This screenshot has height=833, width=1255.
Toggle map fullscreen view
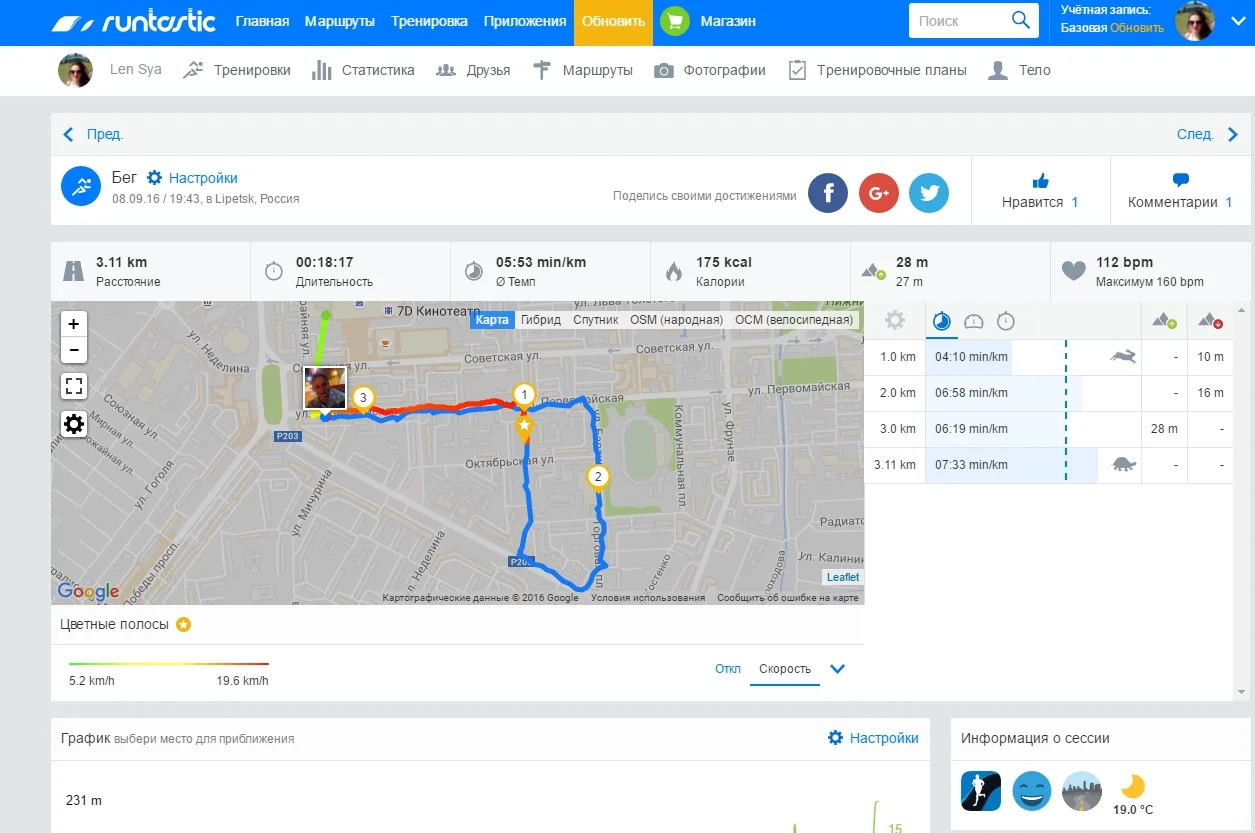point(74,386)
